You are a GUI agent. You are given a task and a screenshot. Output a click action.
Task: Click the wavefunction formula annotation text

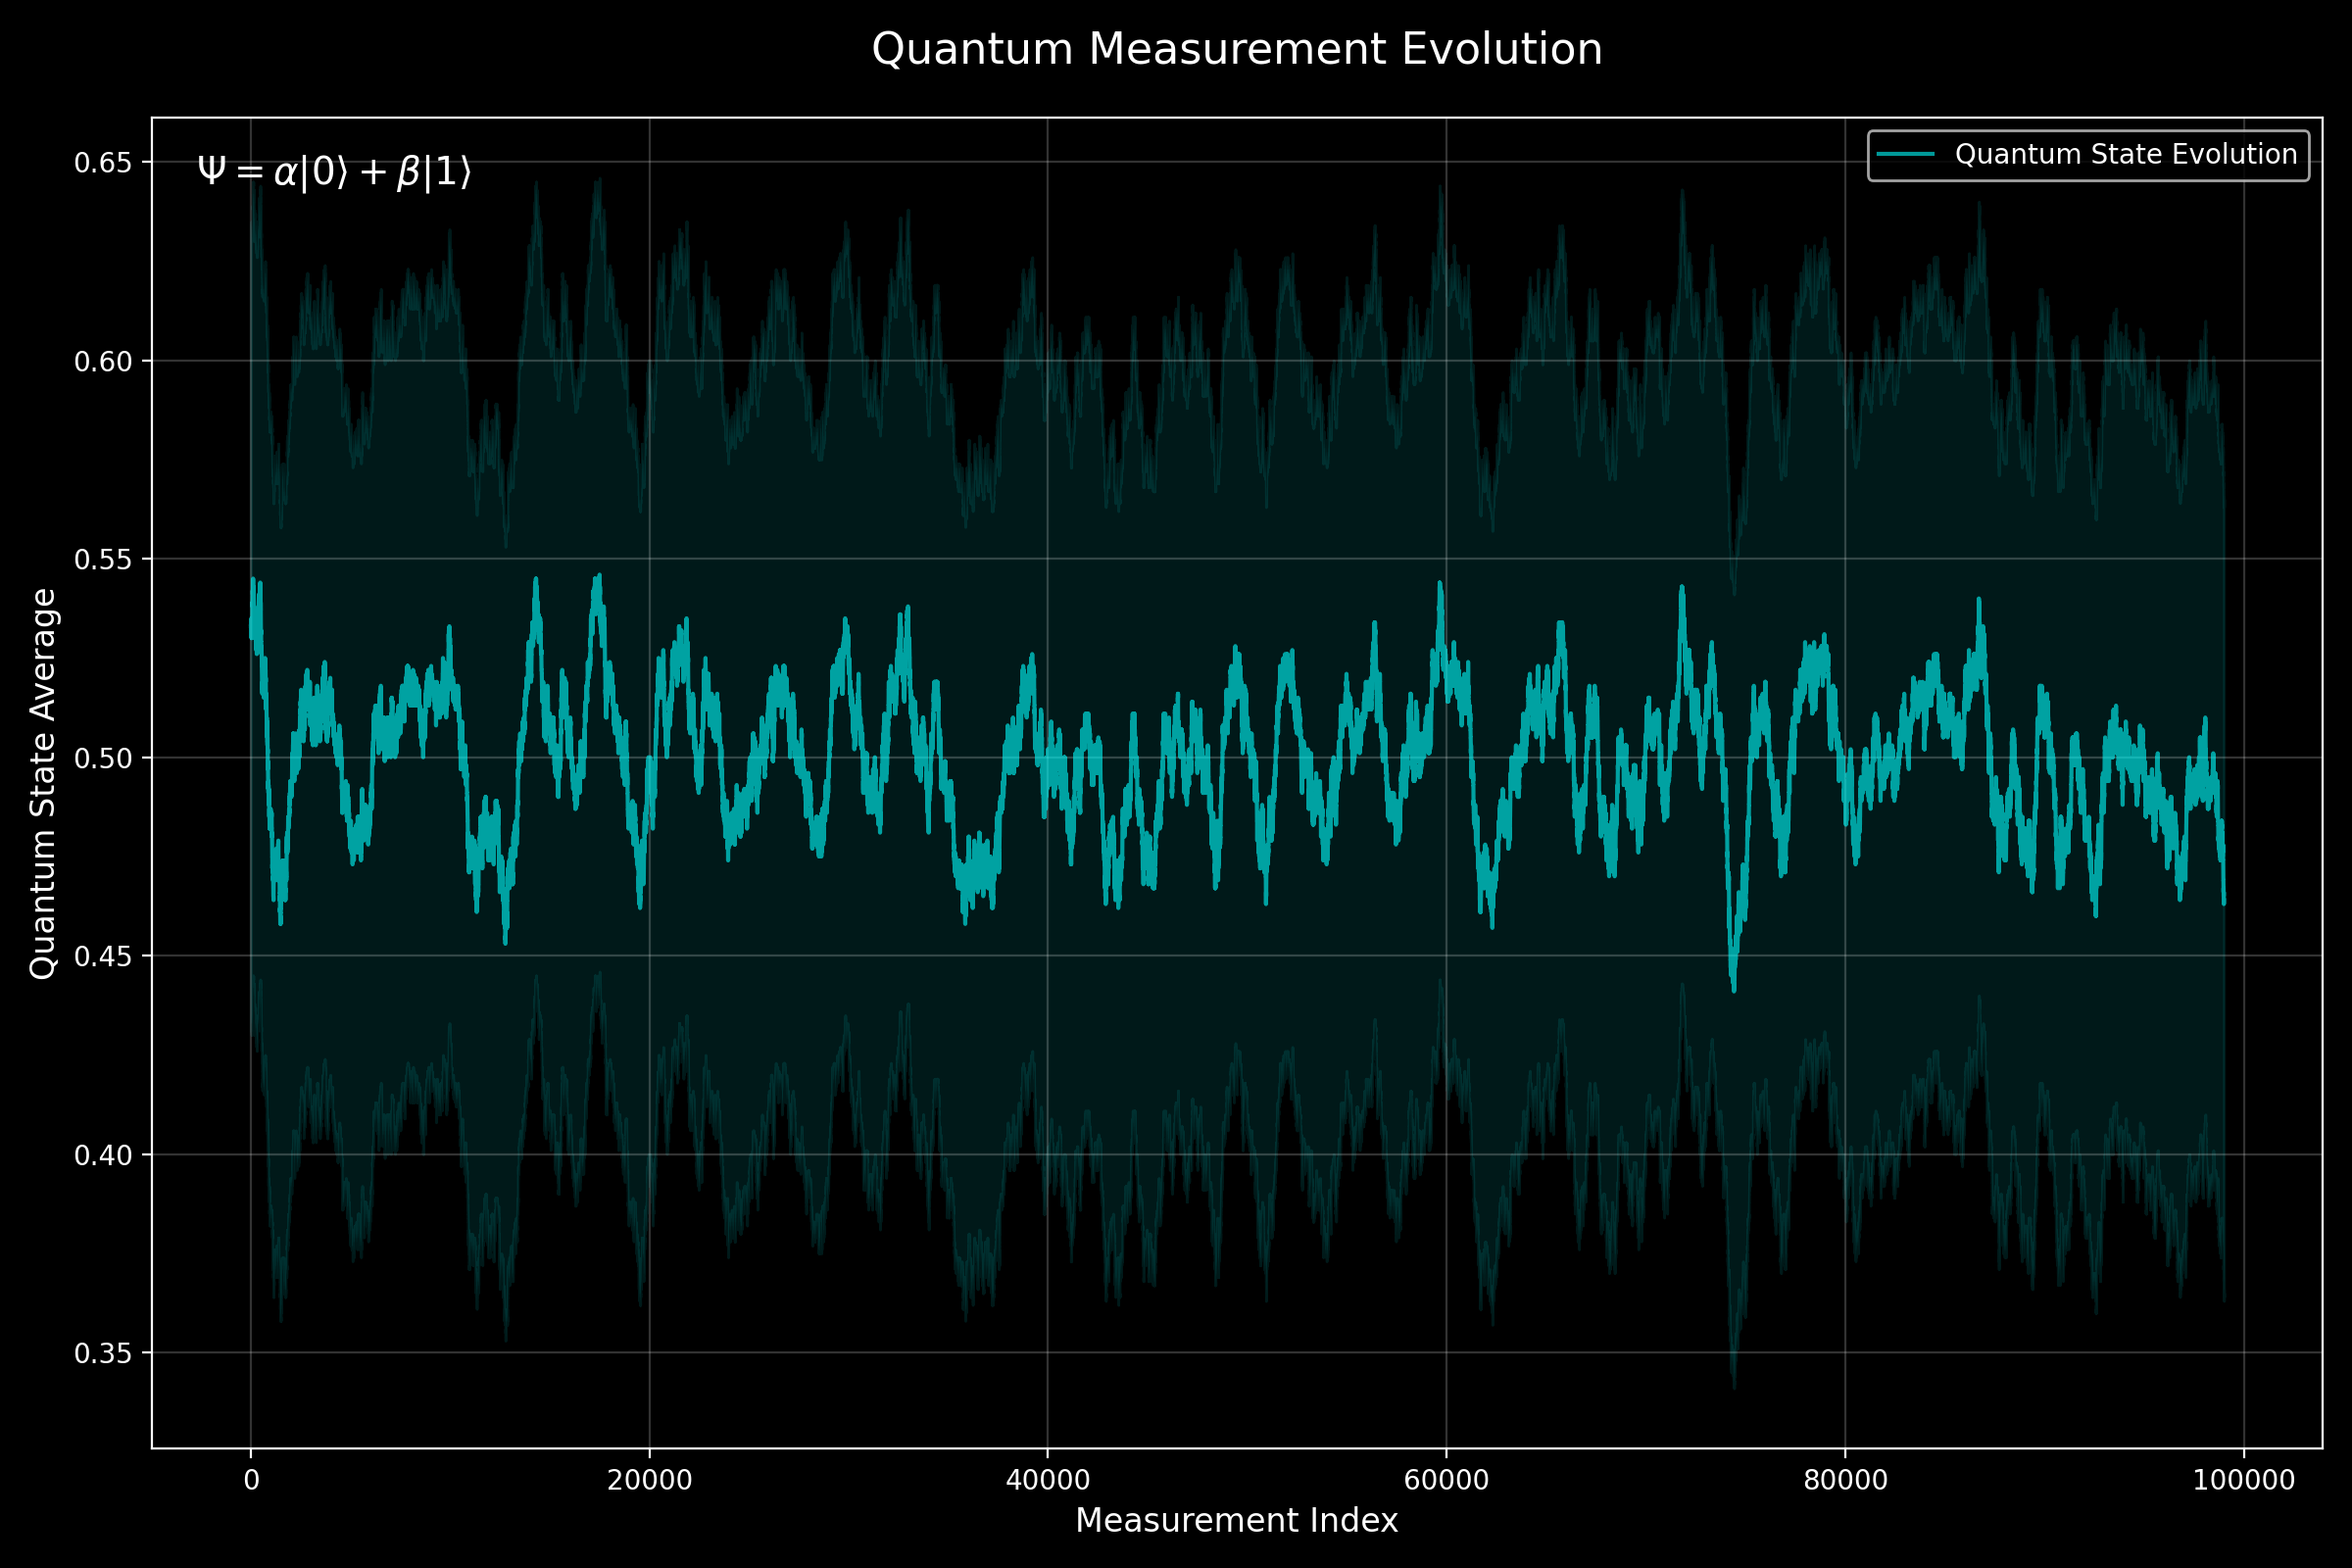[334, 172]
